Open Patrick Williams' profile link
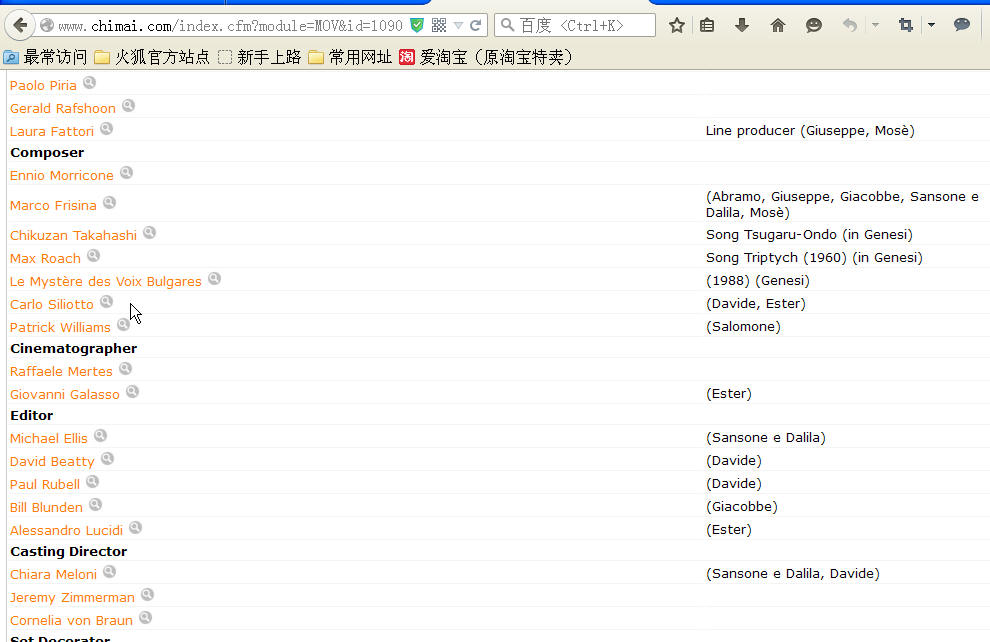This screenshot has height=642, width=990. (60, 328)
